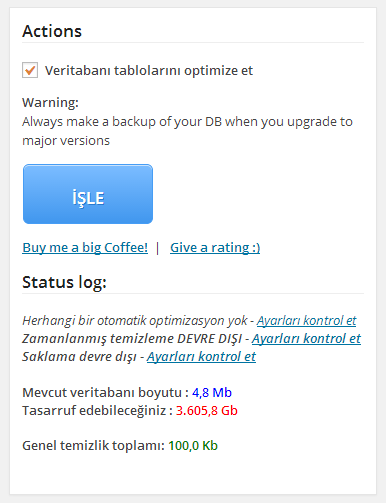Open Ayarları kontrol et beside Saklama devre dışı

click(201, 356)
